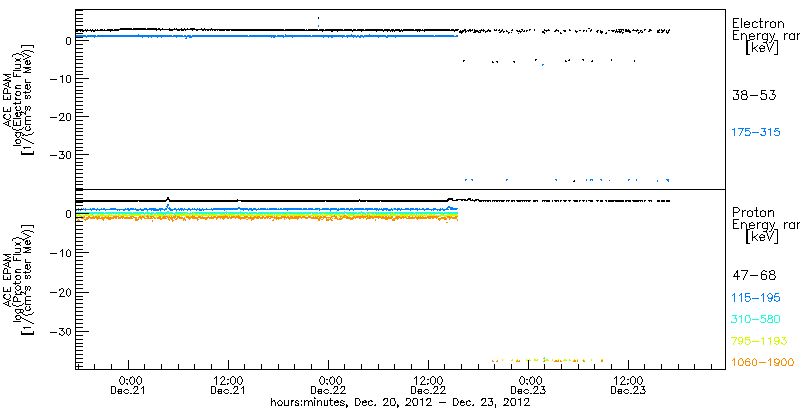Click the 0:00 Dec.22 time axis label

pyautogui.click(x=329, y=386)
